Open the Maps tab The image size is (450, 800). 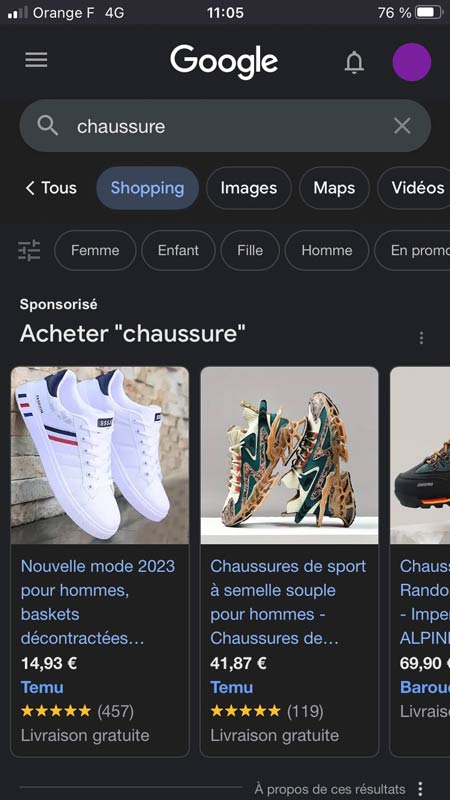click(x=334, y=188)
